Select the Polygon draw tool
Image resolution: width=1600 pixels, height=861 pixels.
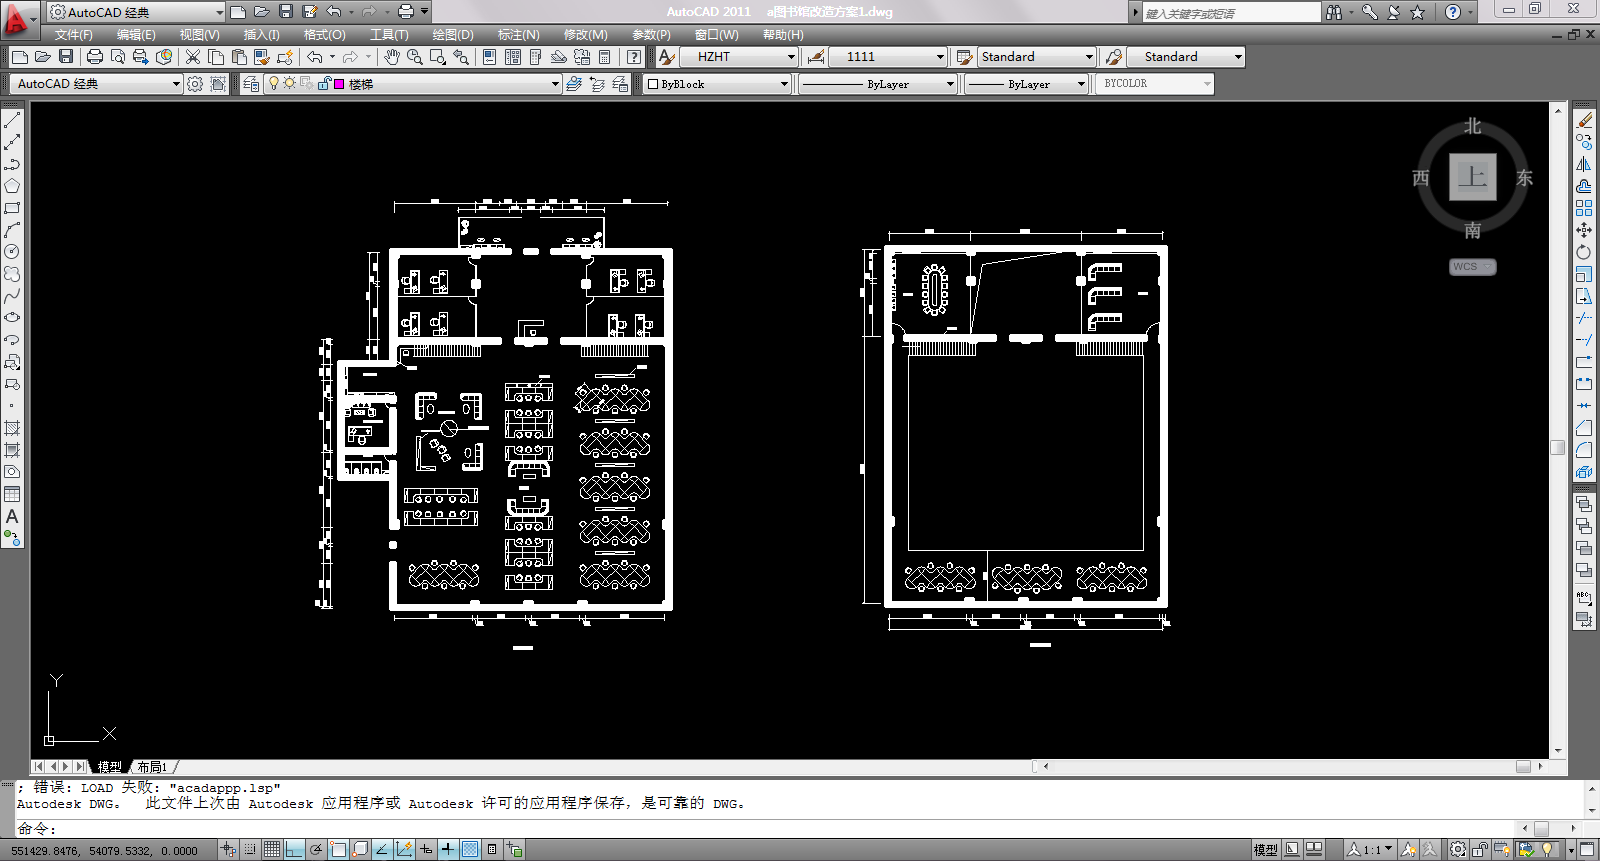click(12, 186)
